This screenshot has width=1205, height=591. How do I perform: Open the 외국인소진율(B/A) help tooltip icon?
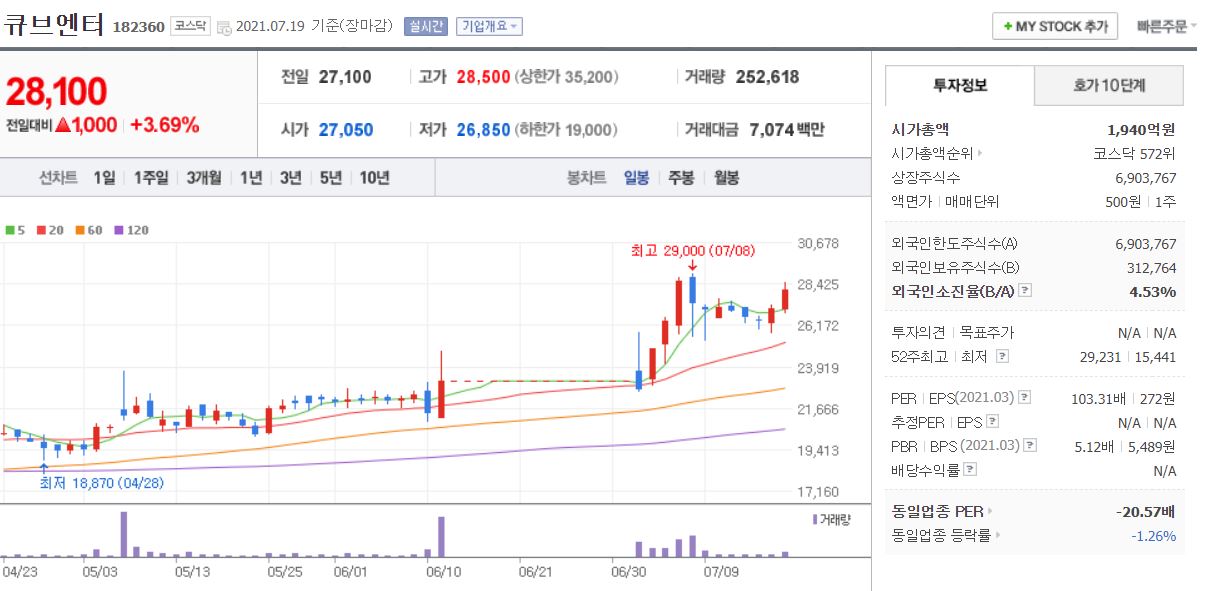click(1024, 291)
